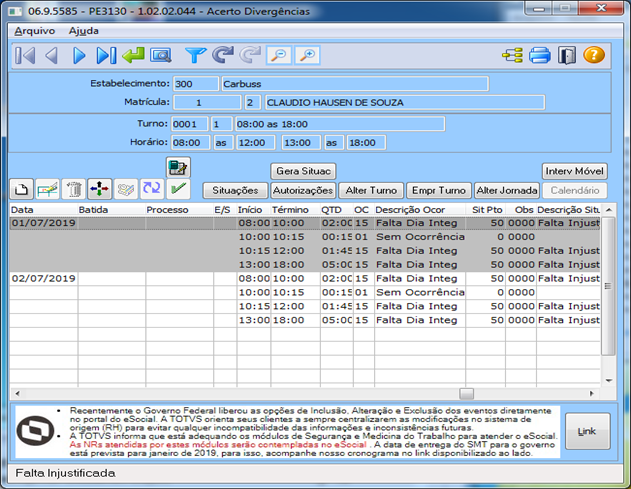Viewport: 631px width, 489px height.
Task: Open the Ajuda menu
Action: [83, 31]
